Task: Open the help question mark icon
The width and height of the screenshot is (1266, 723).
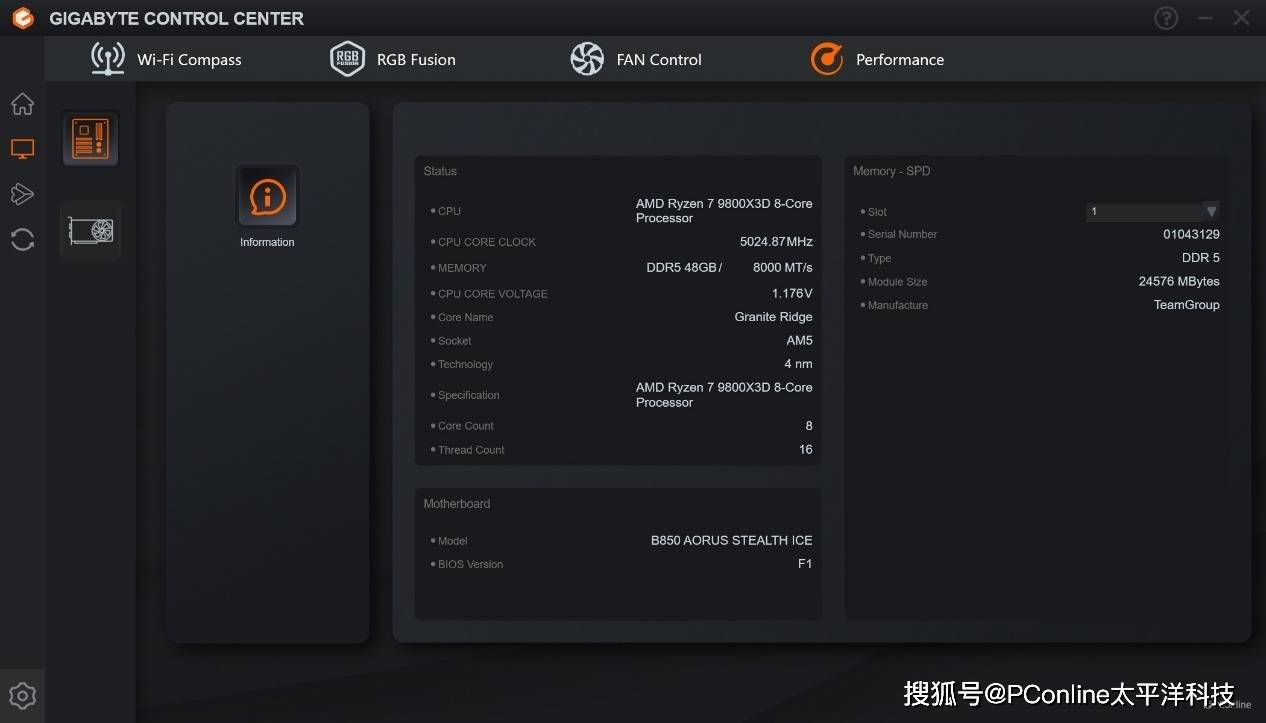Action: 1166,18
